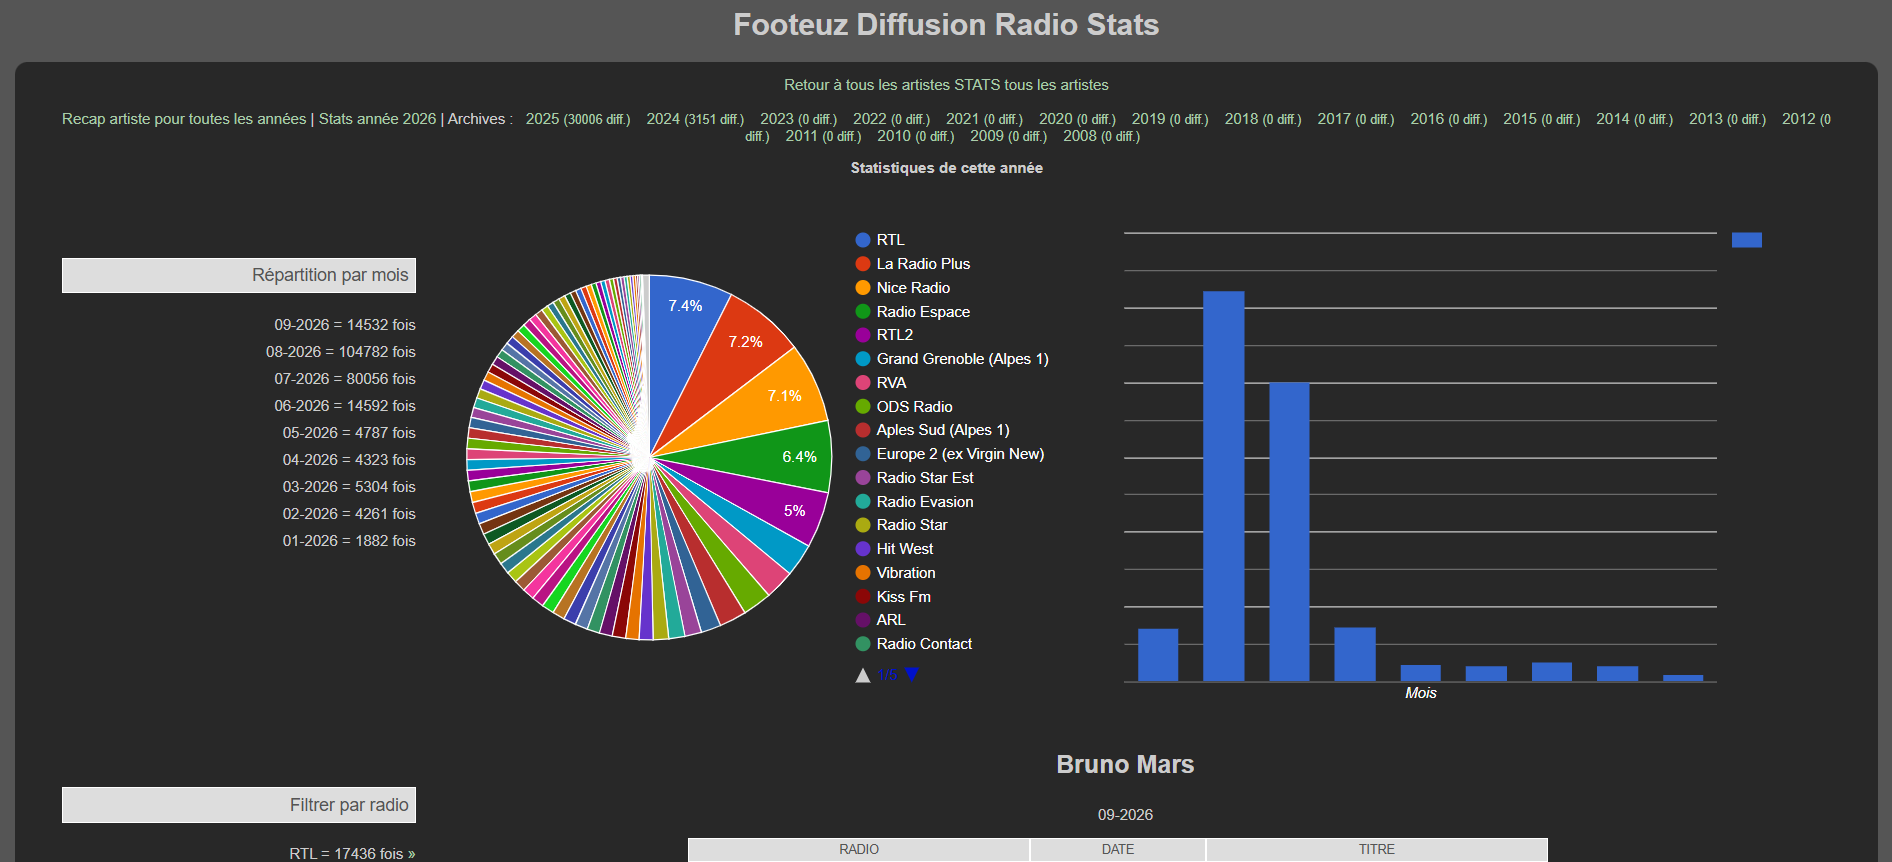This screenshot has width=1892, height=862.
Task: Click the RTL2 purple legend marker
Action: coord(863,335)
